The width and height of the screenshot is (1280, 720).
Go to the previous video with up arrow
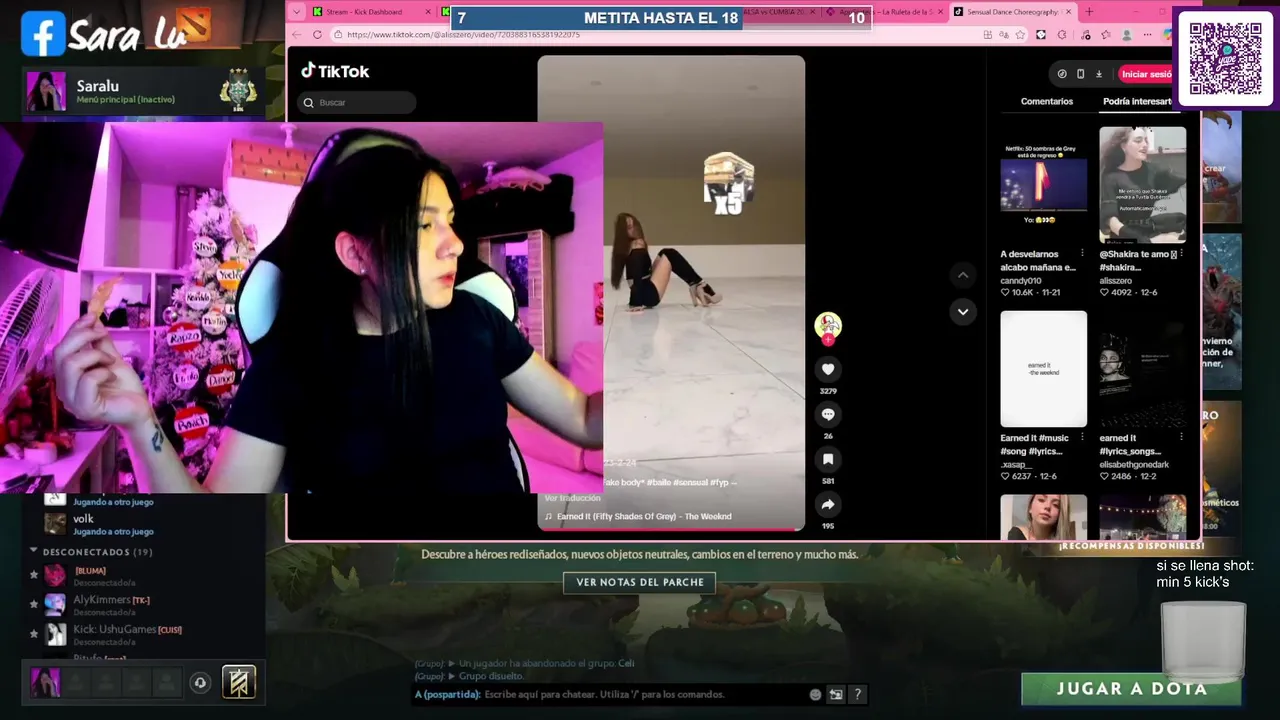tap(963, 275)
